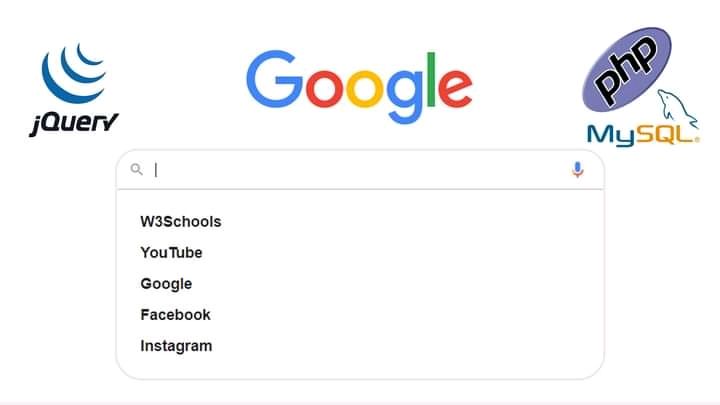Click the magnifying glass search icon
The height and width of the screenshot is (405, 720).
136,169
